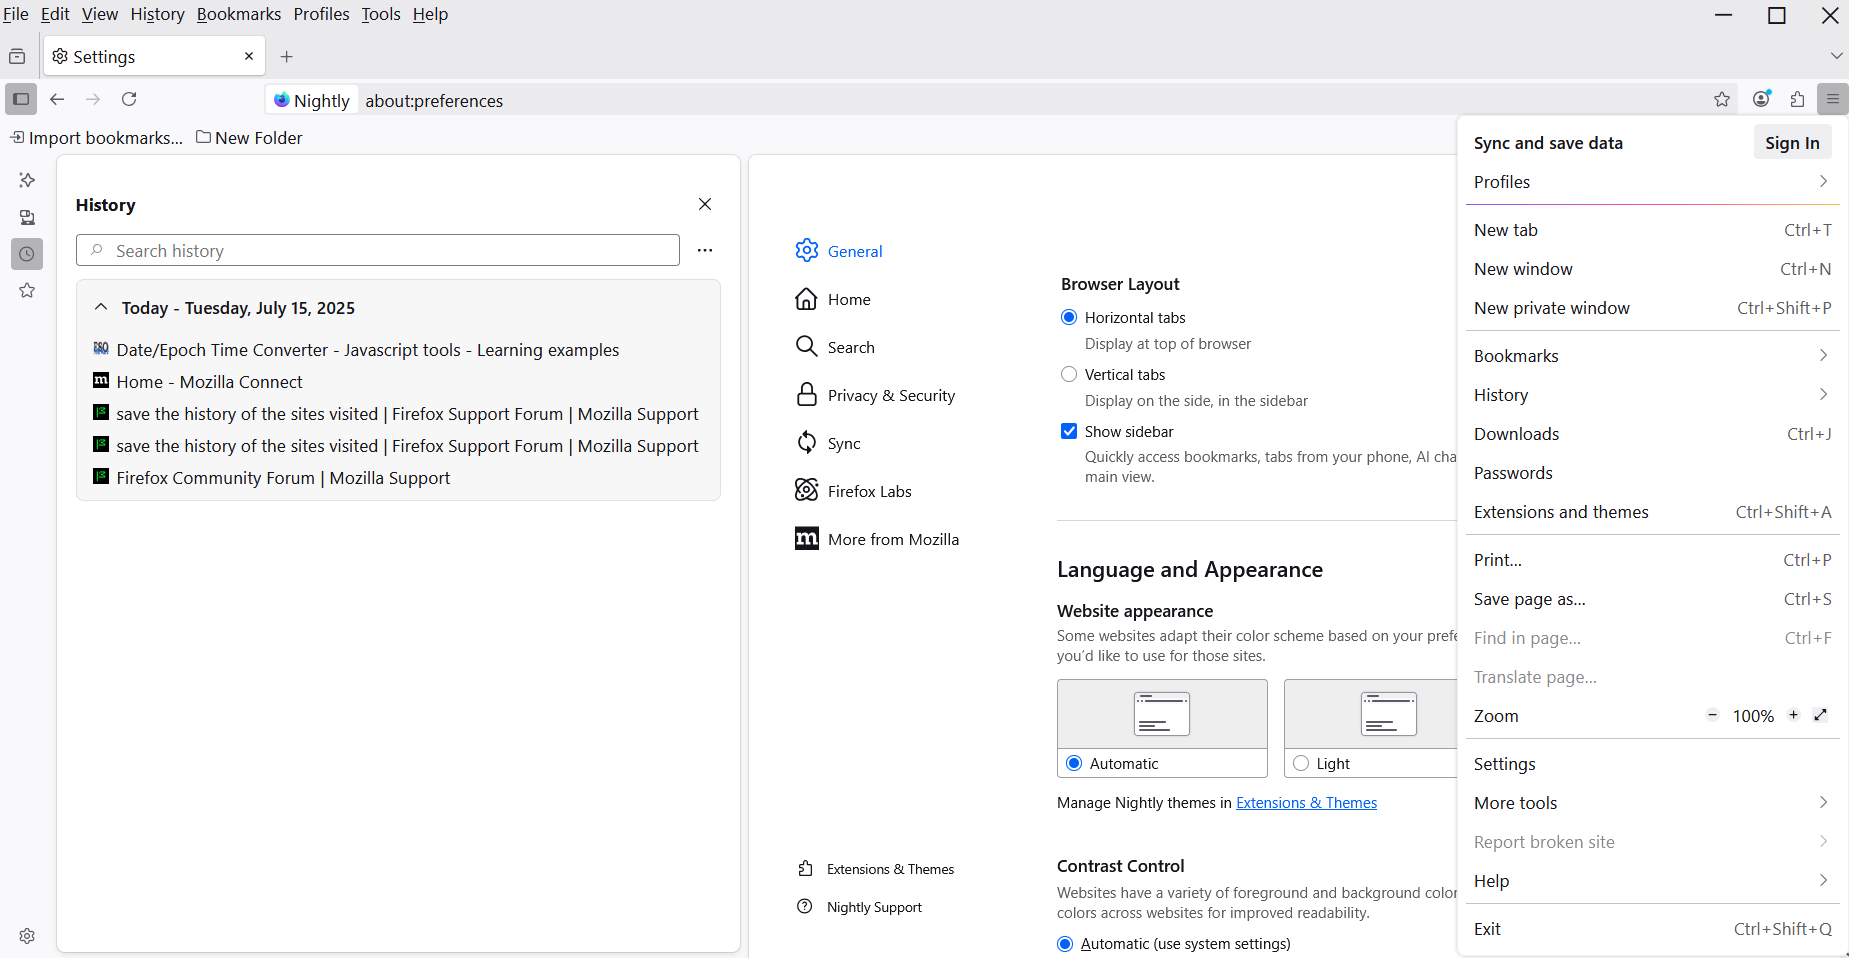
Task: Click the Search history field
Action: click(378, 250)
